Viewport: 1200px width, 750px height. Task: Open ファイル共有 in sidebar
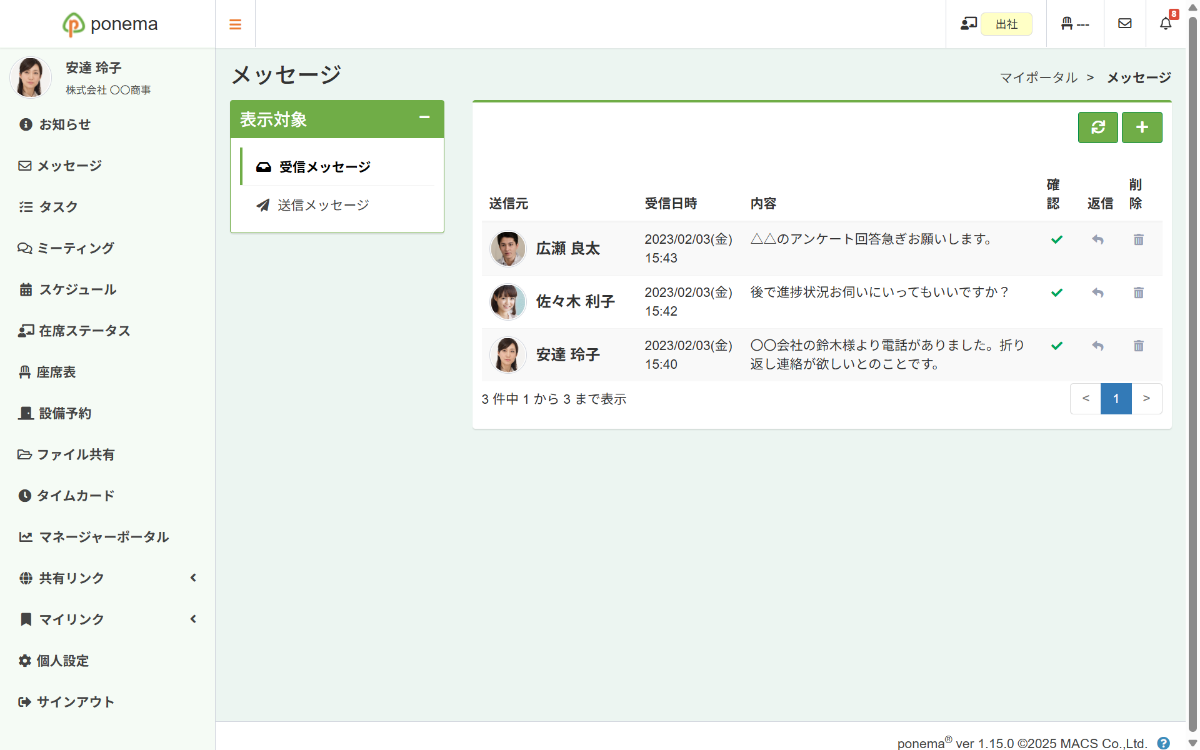(107, 454)
